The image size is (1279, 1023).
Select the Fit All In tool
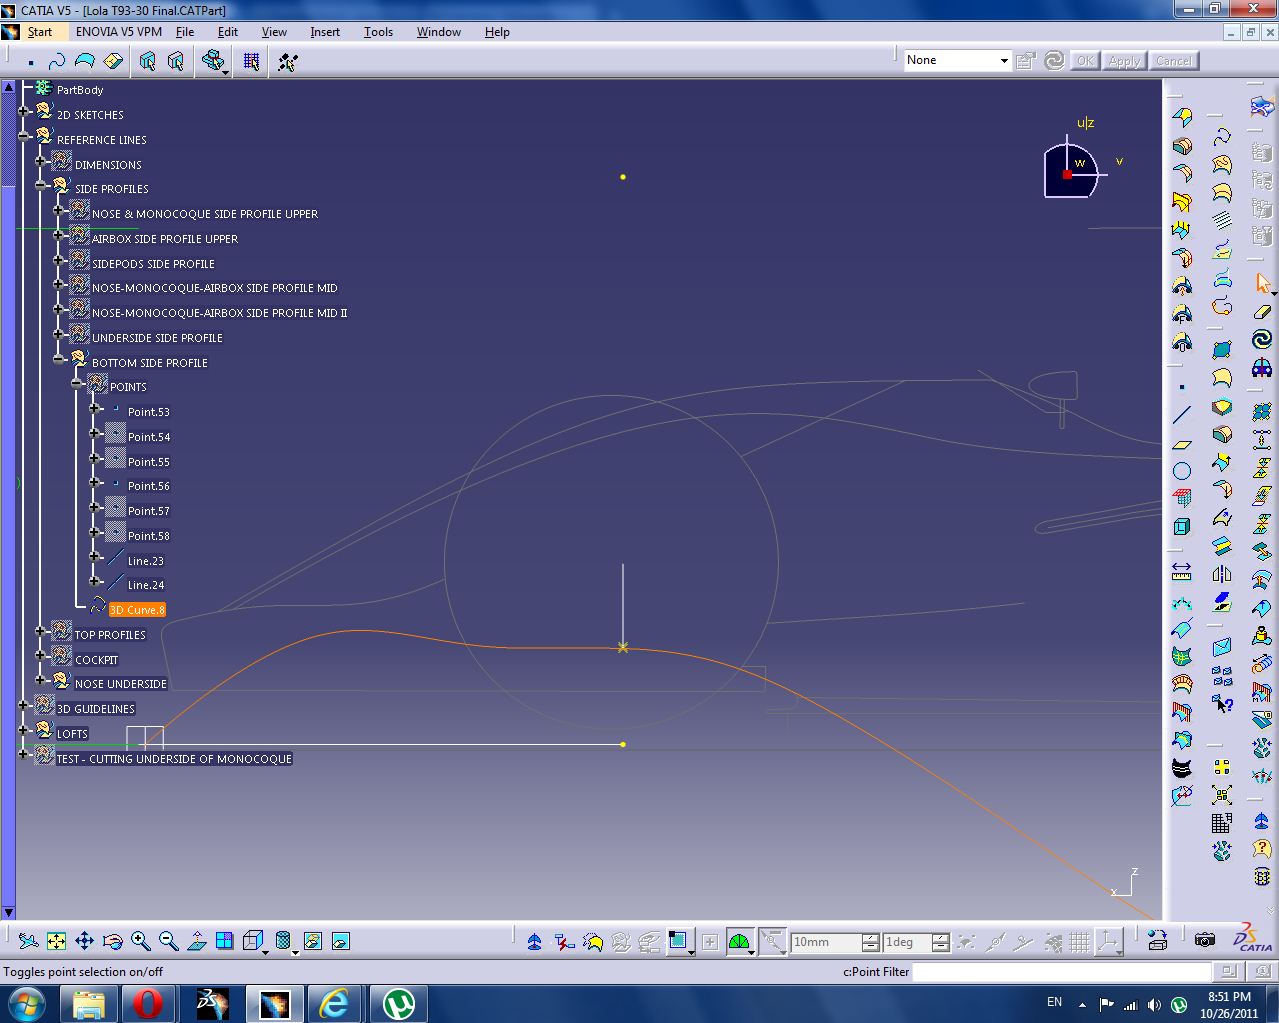point(57,941)
